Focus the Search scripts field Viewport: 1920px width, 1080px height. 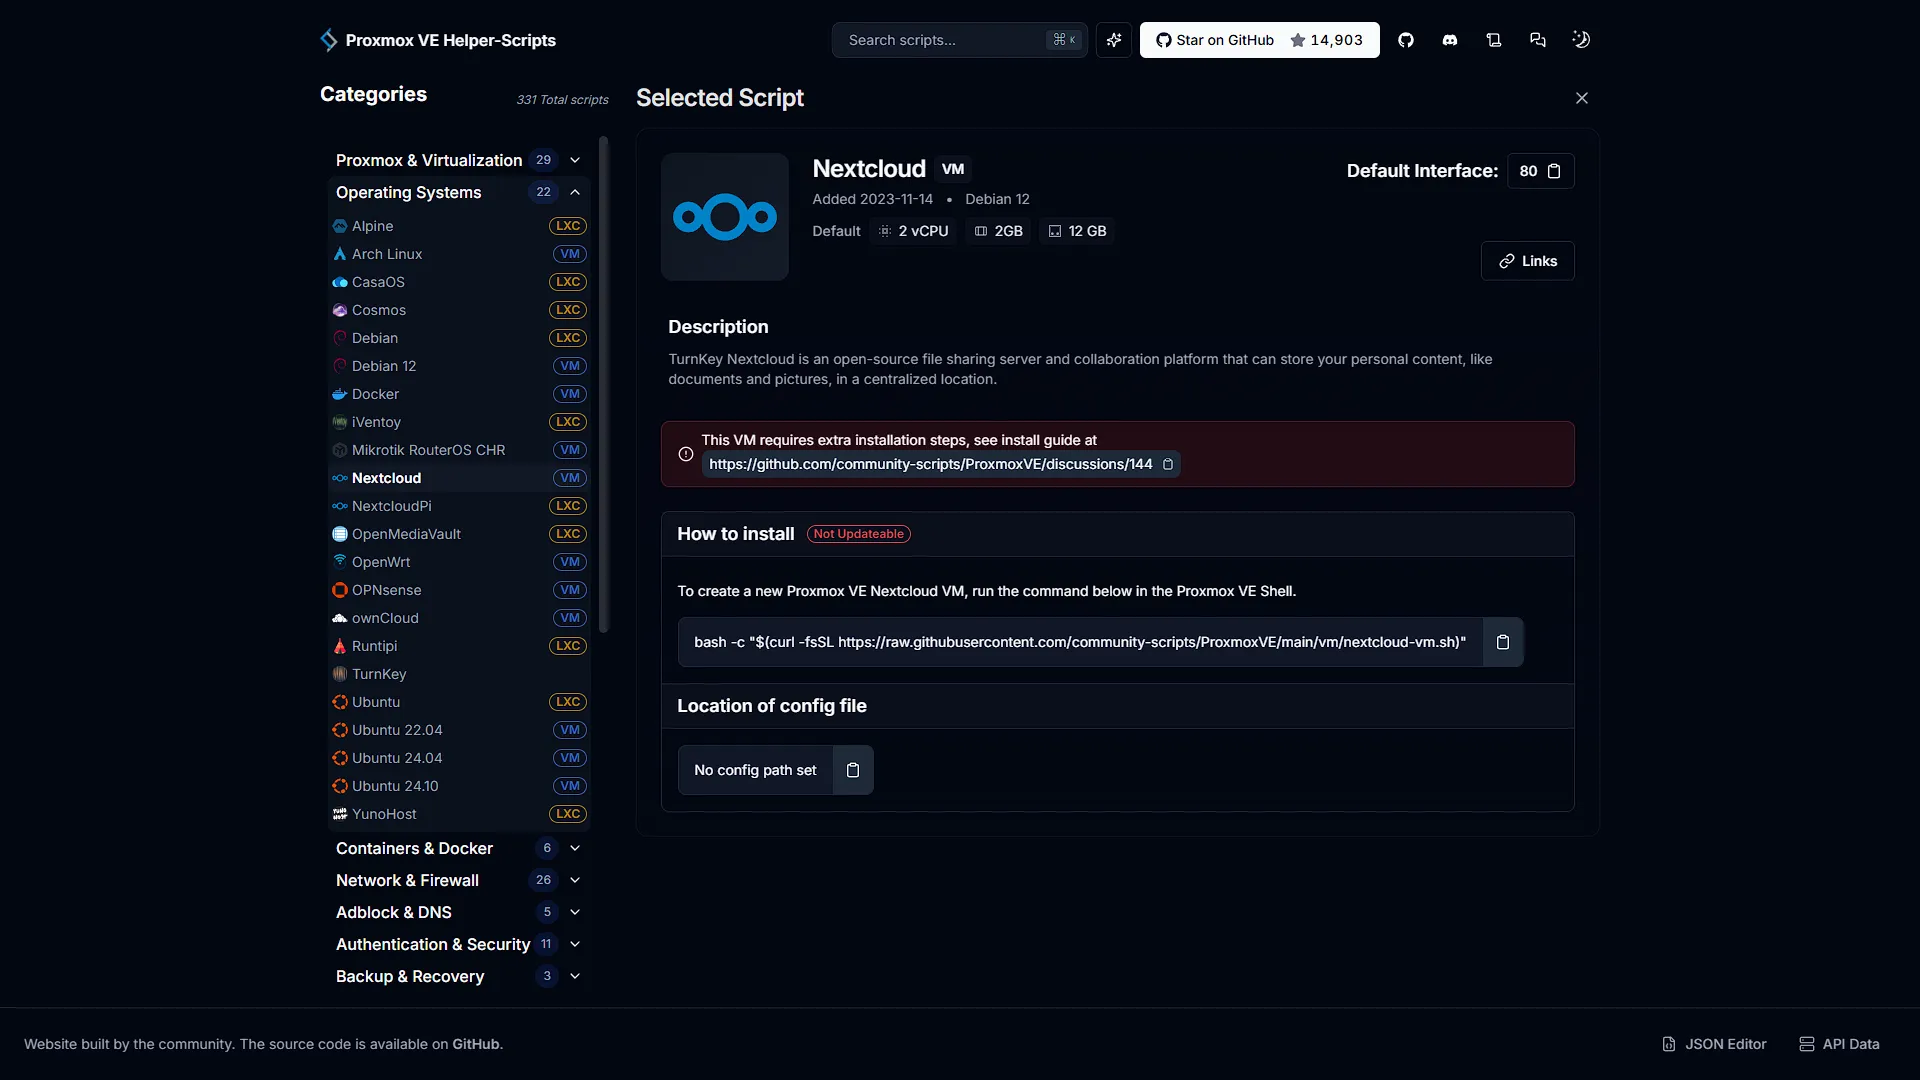[x=959, y=40]
